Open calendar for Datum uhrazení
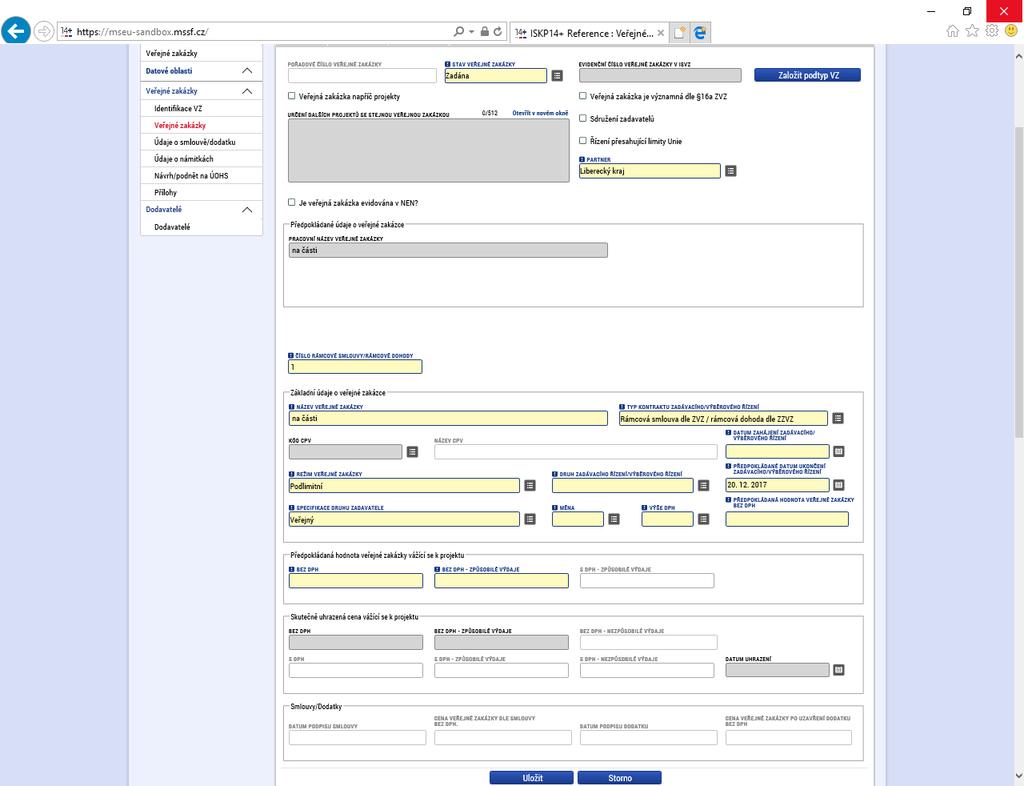 tap(839, 670)
